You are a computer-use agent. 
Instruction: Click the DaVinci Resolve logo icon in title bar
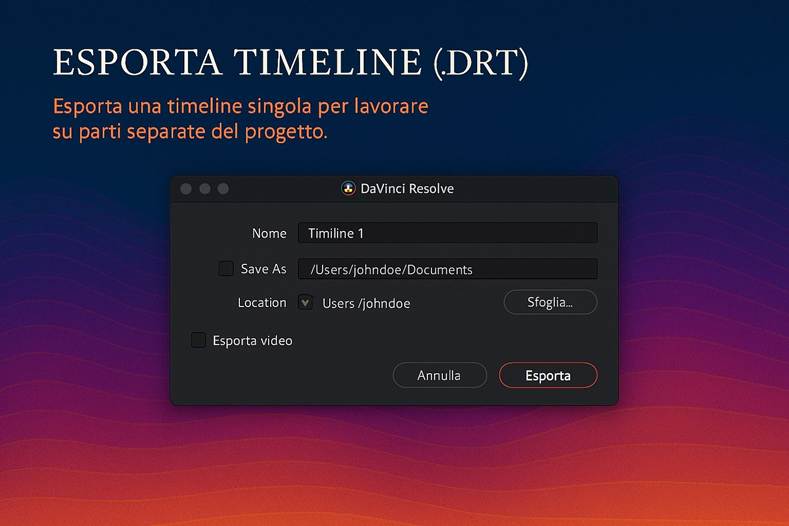[348, 189]
